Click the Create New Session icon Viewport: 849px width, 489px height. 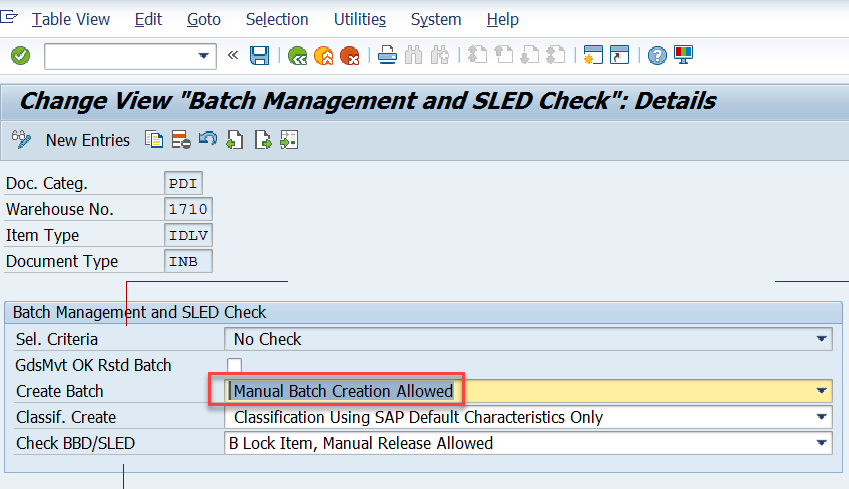(x=593, y=55)
